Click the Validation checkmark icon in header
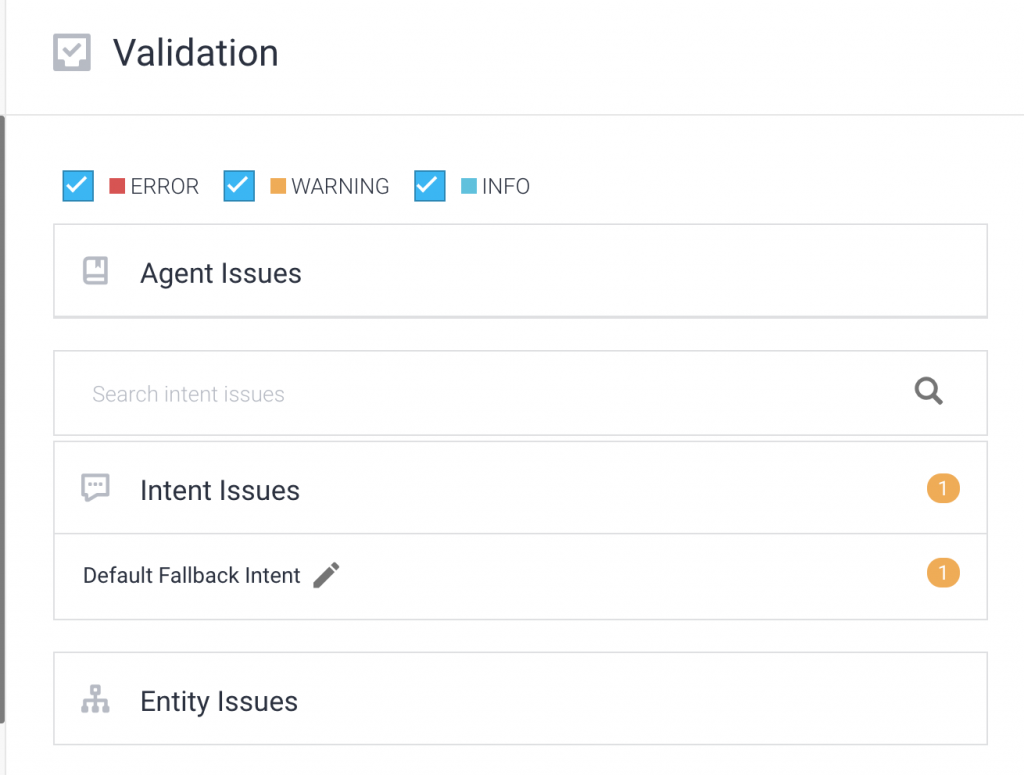This screenshot has width=1024, height=775. point(72,53)
